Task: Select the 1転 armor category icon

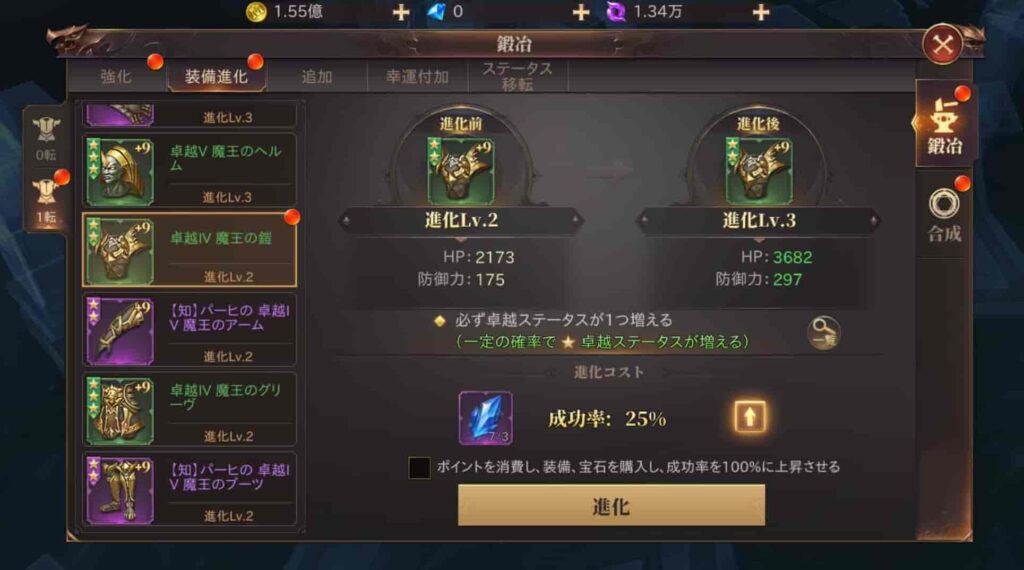Action: pyautogui.click(x=46, y=200)
